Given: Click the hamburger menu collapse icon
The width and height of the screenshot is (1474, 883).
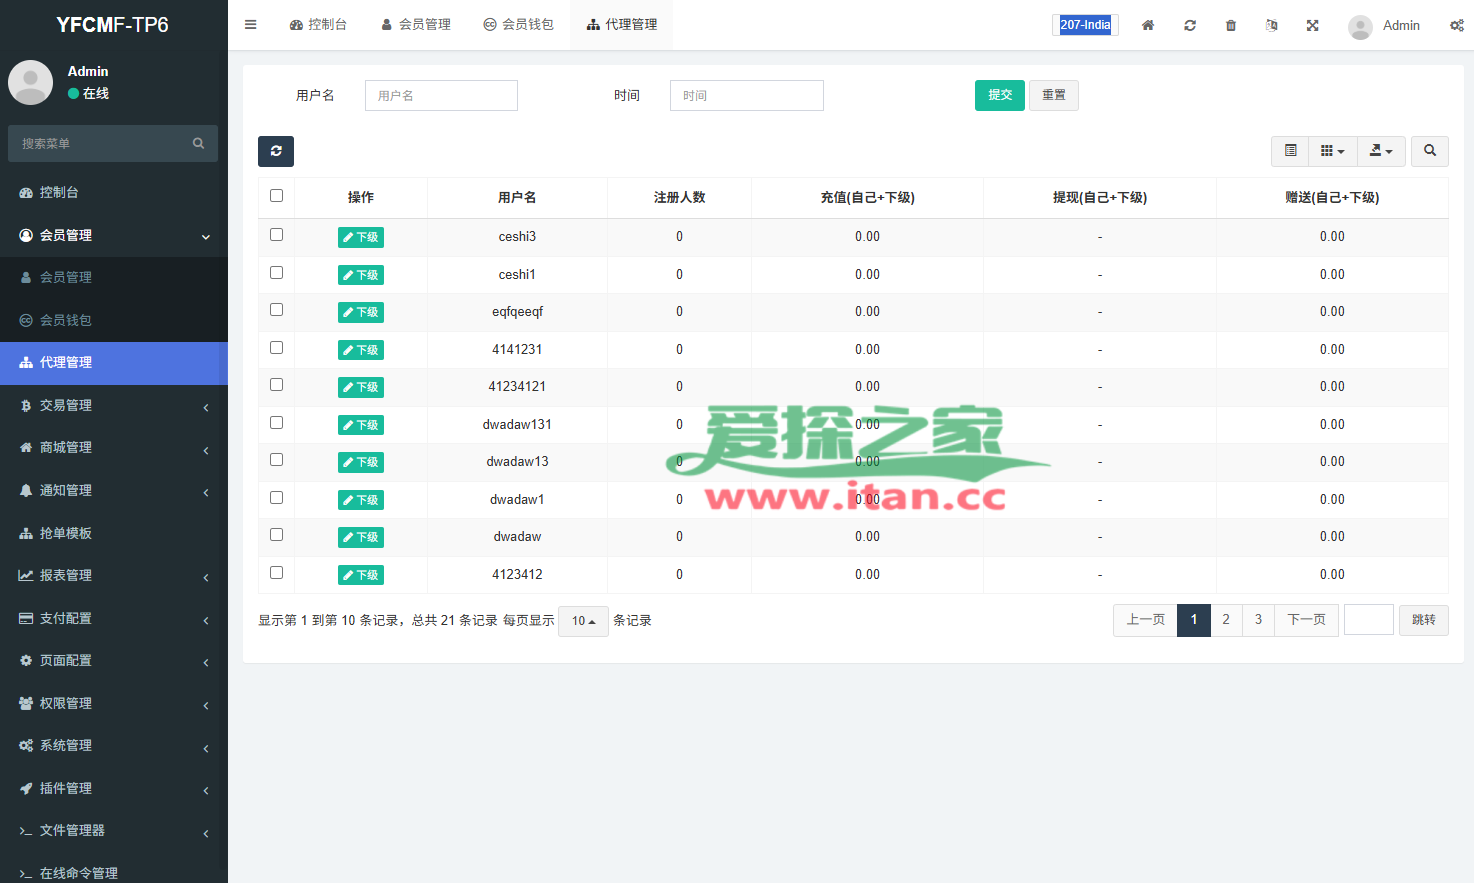Looking at the screenshot, I should (x=251, y=25).
